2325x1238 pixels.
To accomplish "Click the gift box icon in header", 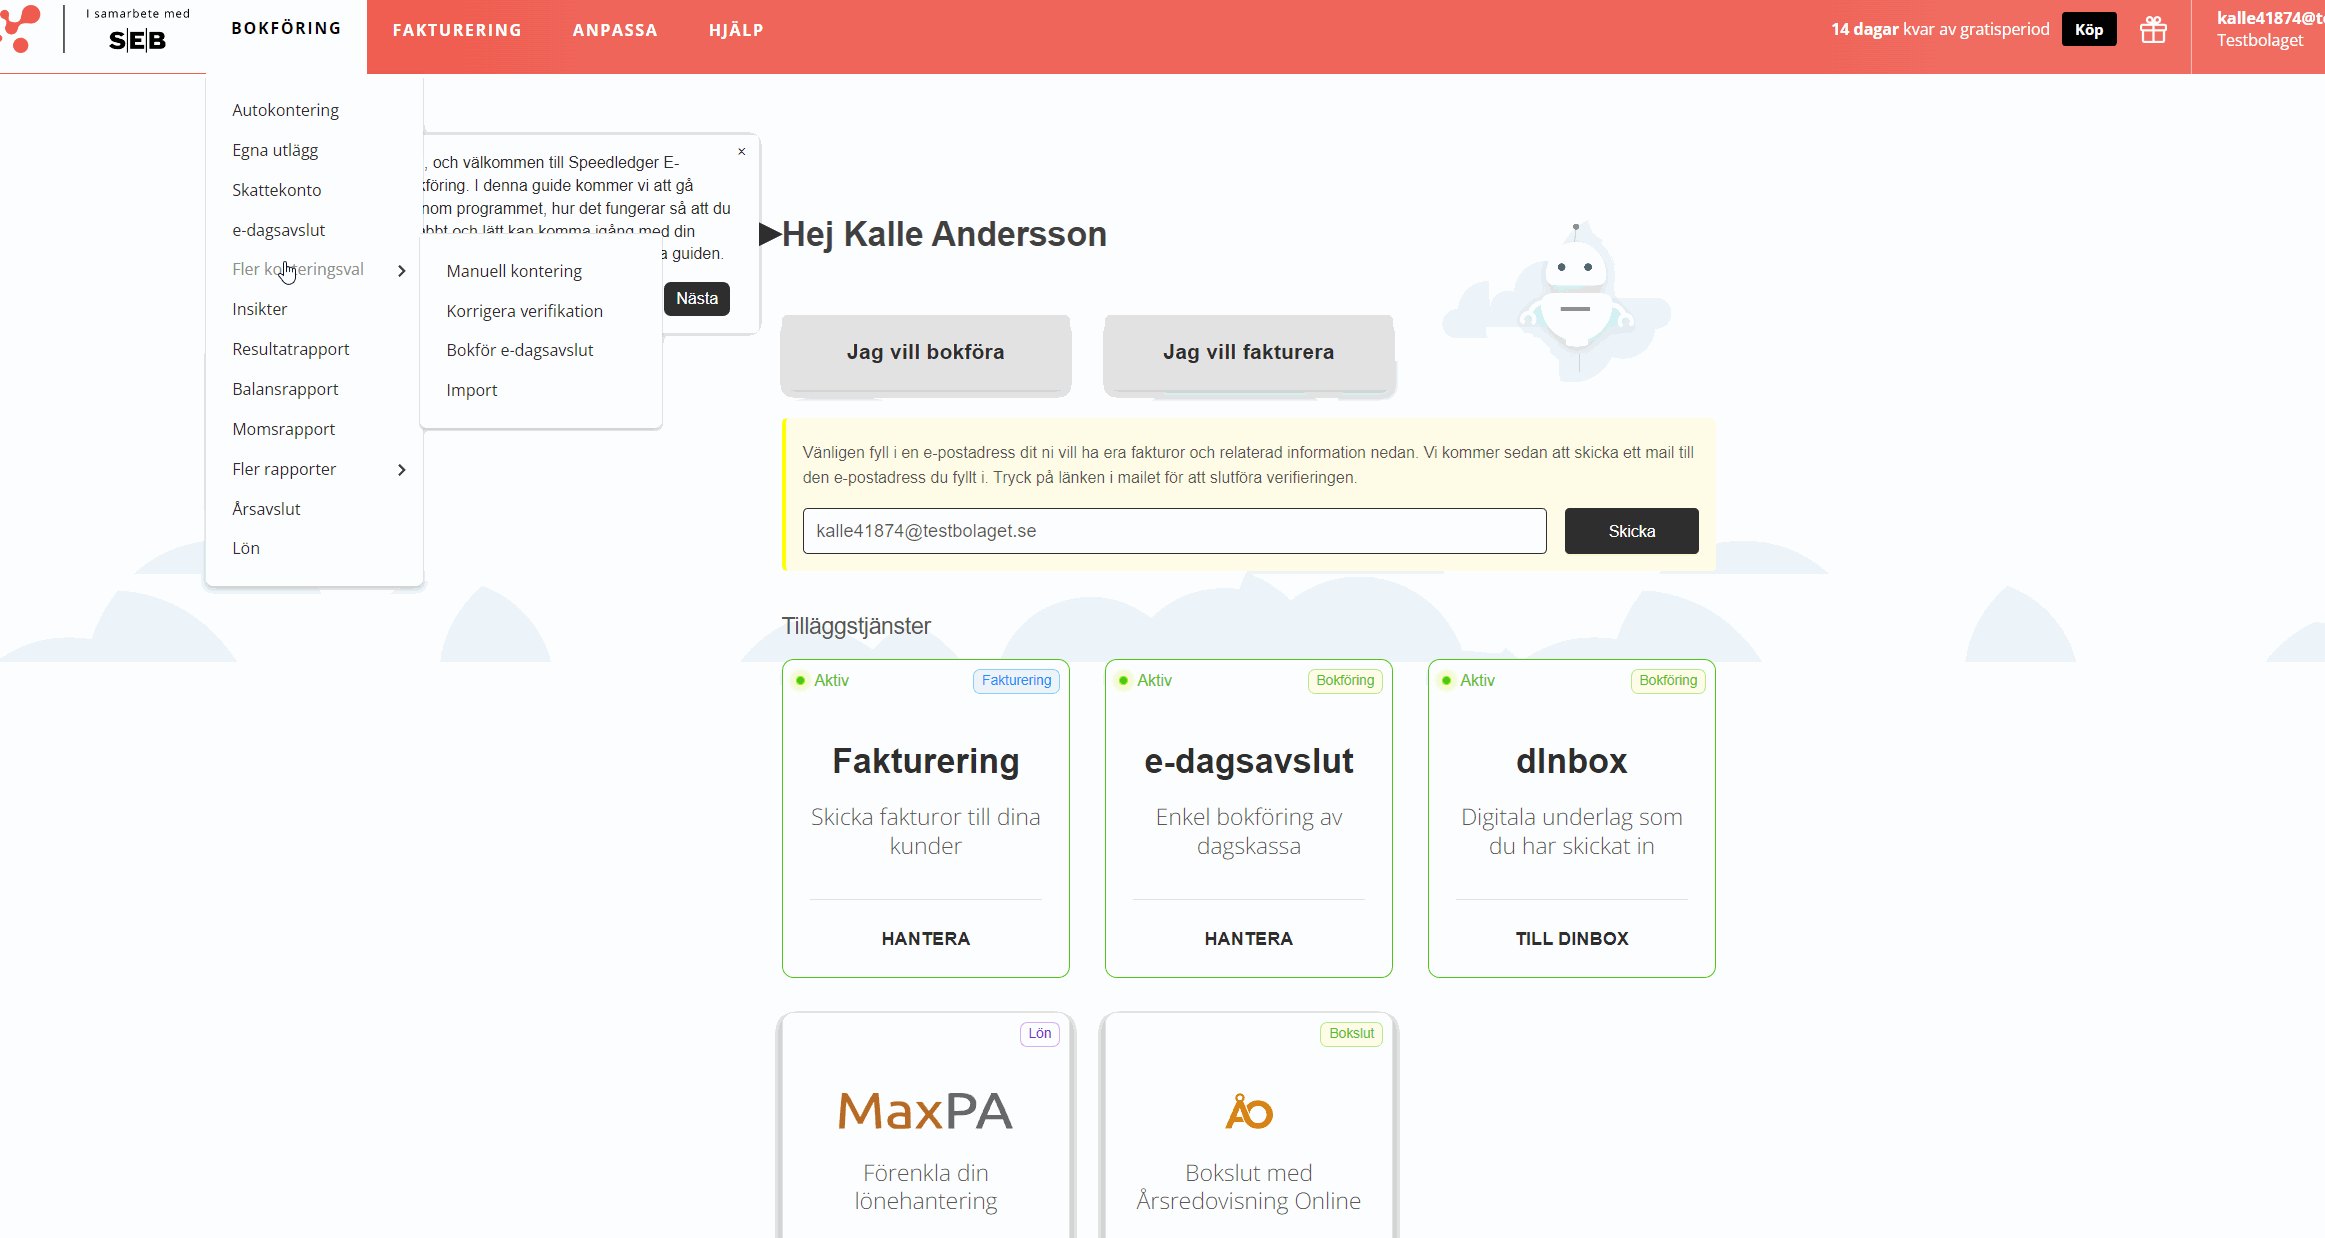I will click(2153, 30).
